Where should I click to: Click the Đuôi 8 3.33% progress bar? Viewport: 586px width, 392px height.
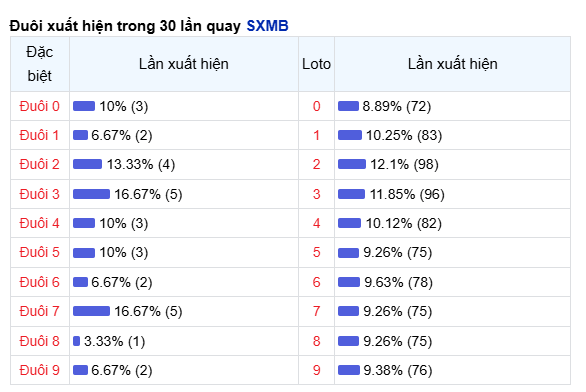click(77, 341)
